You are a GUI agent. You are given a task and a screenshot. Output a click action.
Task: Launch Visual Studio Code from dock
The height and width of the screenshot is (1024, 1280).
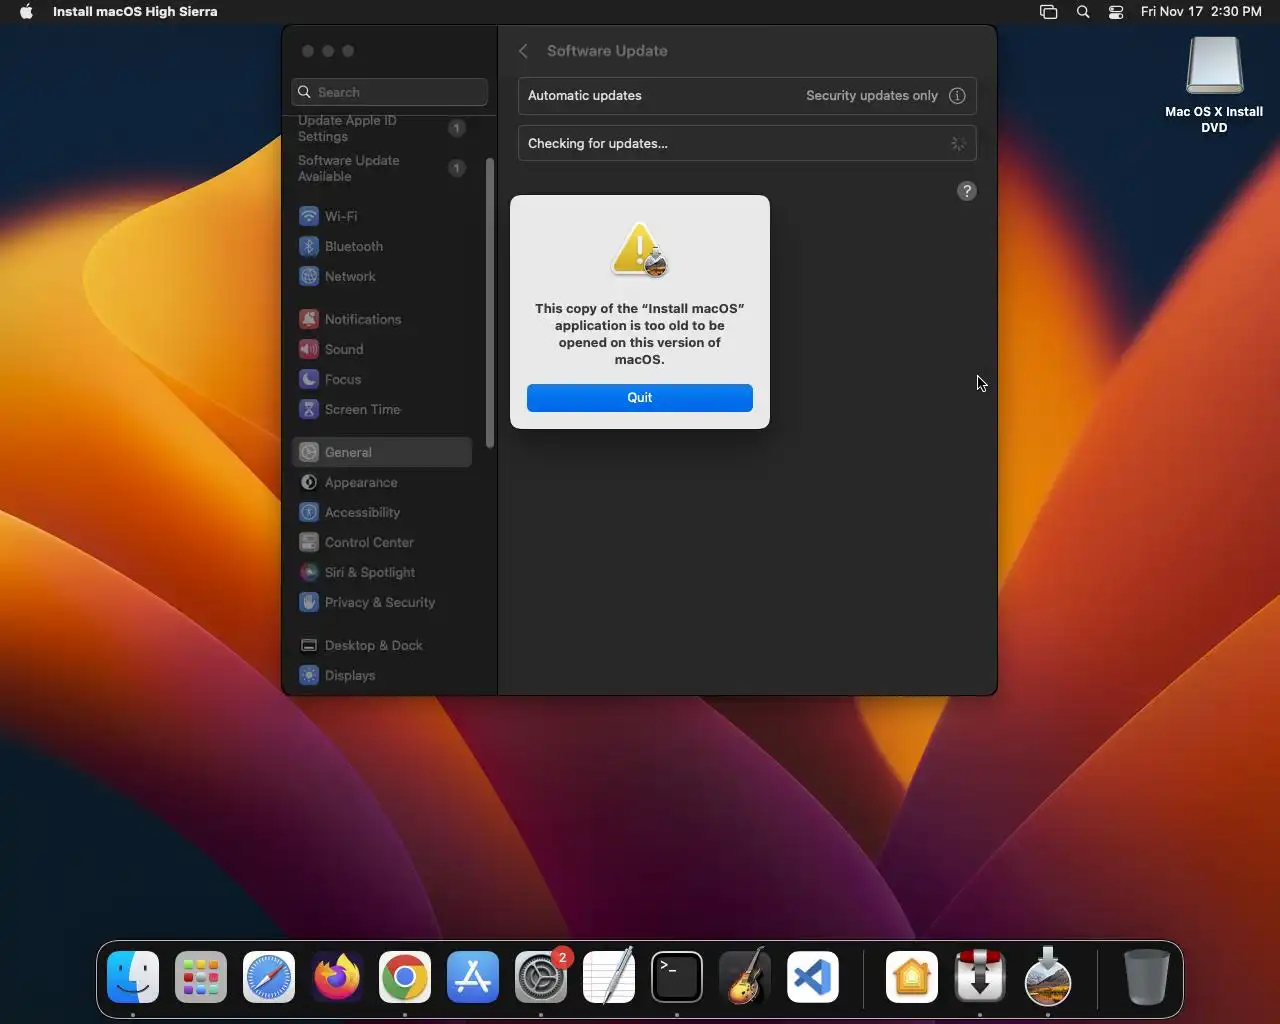[813, 977]
